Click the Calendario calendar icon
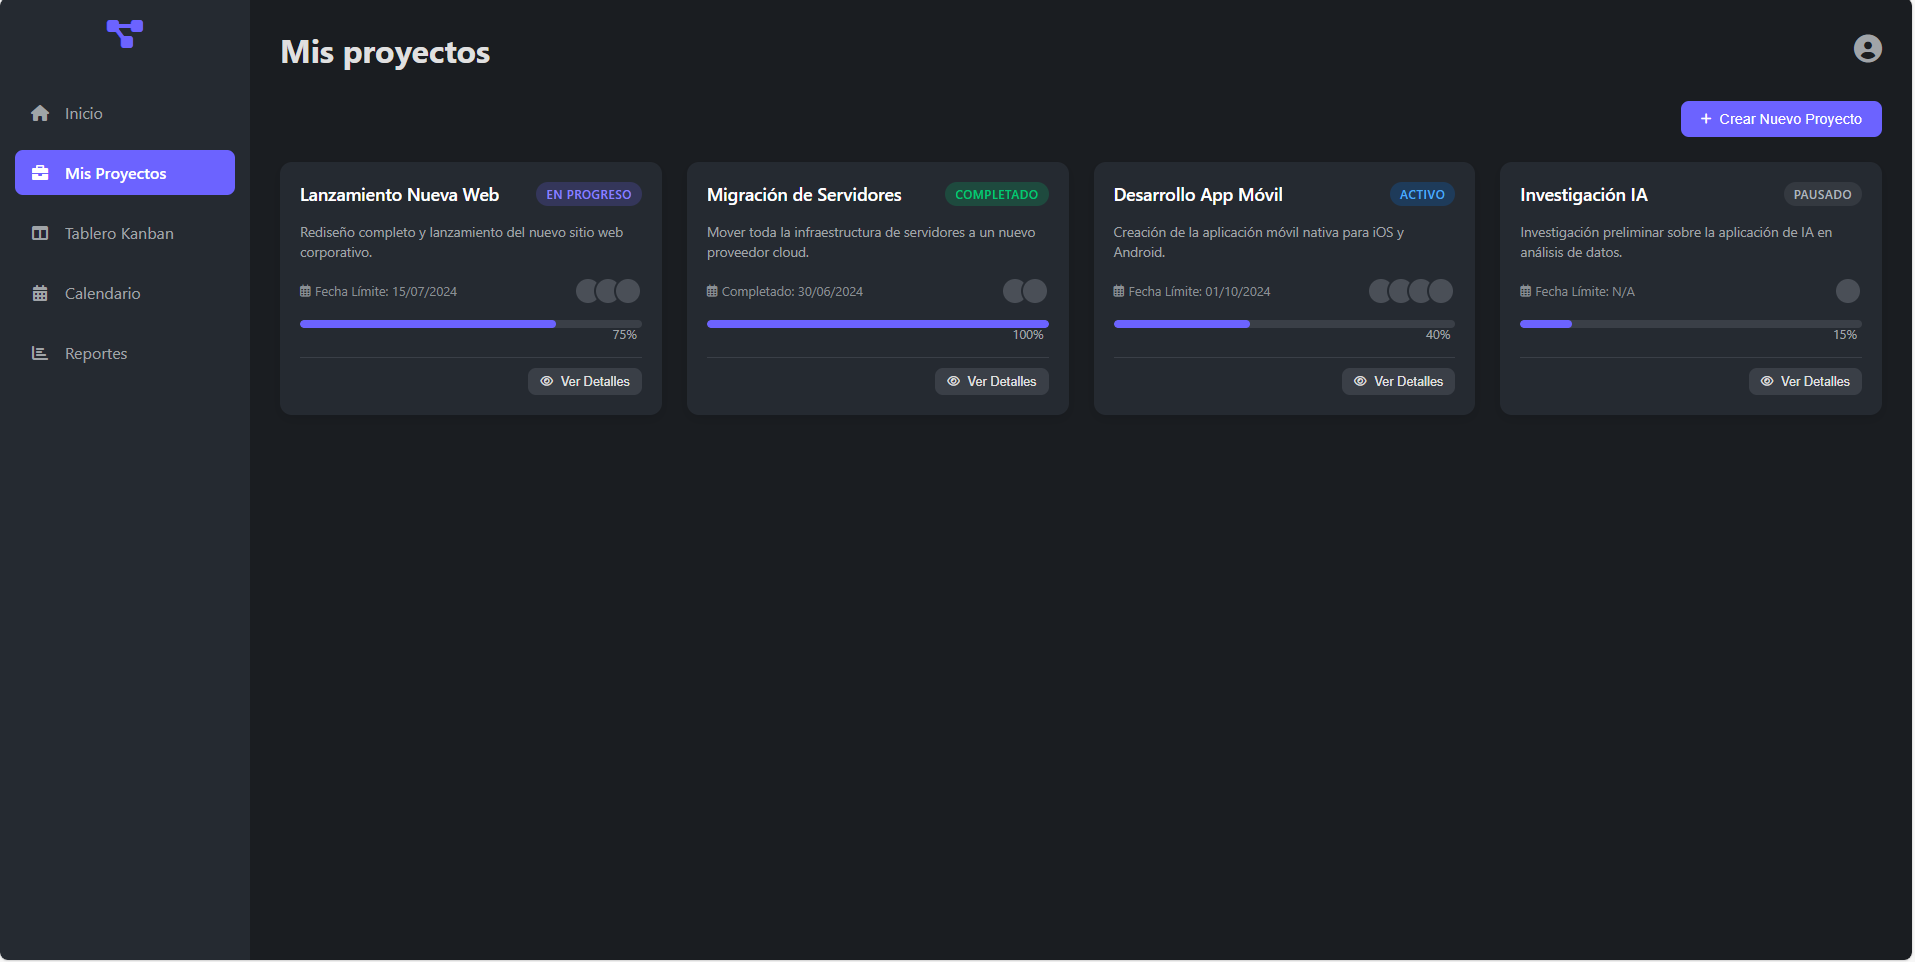Image resolution: width=1915 pixels, height=962 pixels. [40, 294]
